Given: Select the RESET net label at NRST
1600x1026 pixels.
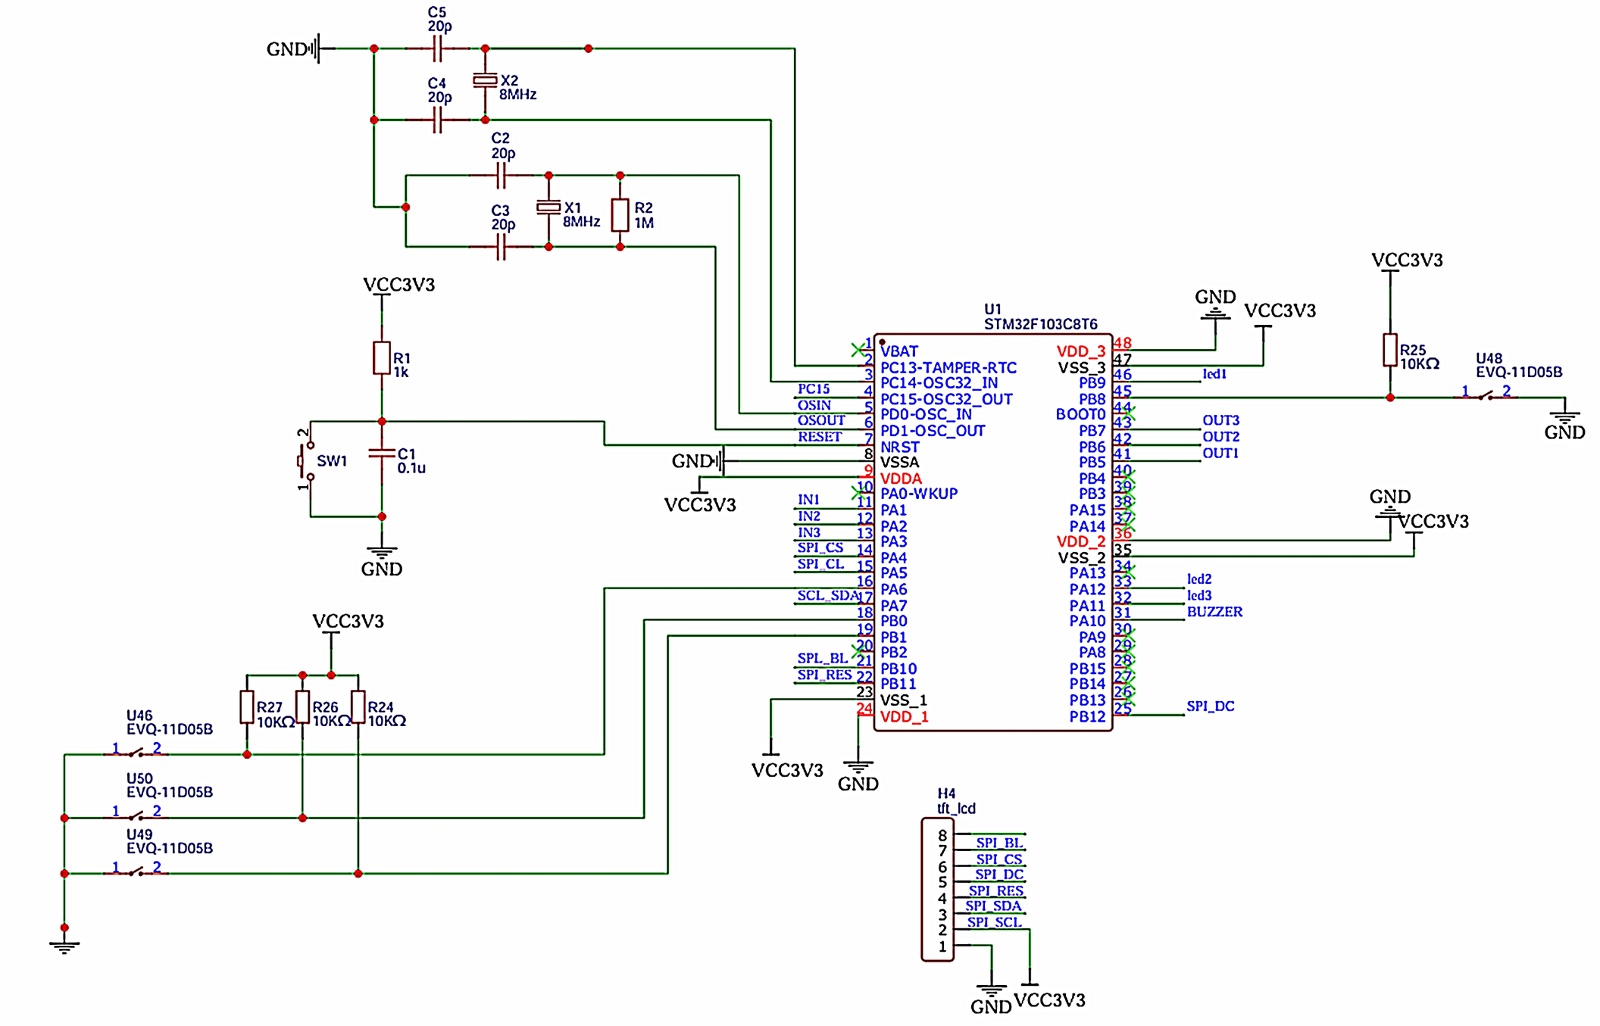Looking at the screenshot, I should (x=819, y=437).
